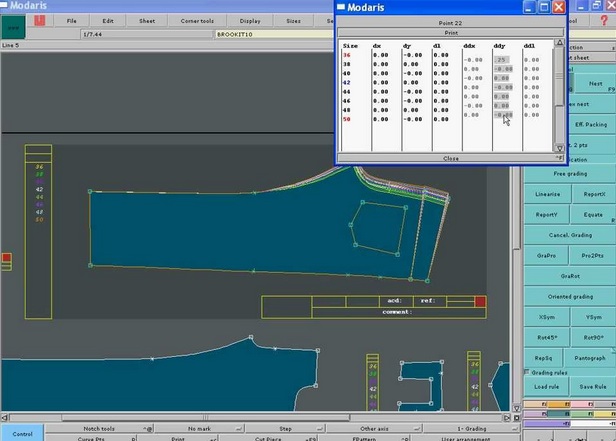Select the Pro2Pts tool
This screenshot has height=441, width=616.
(592, 256)
